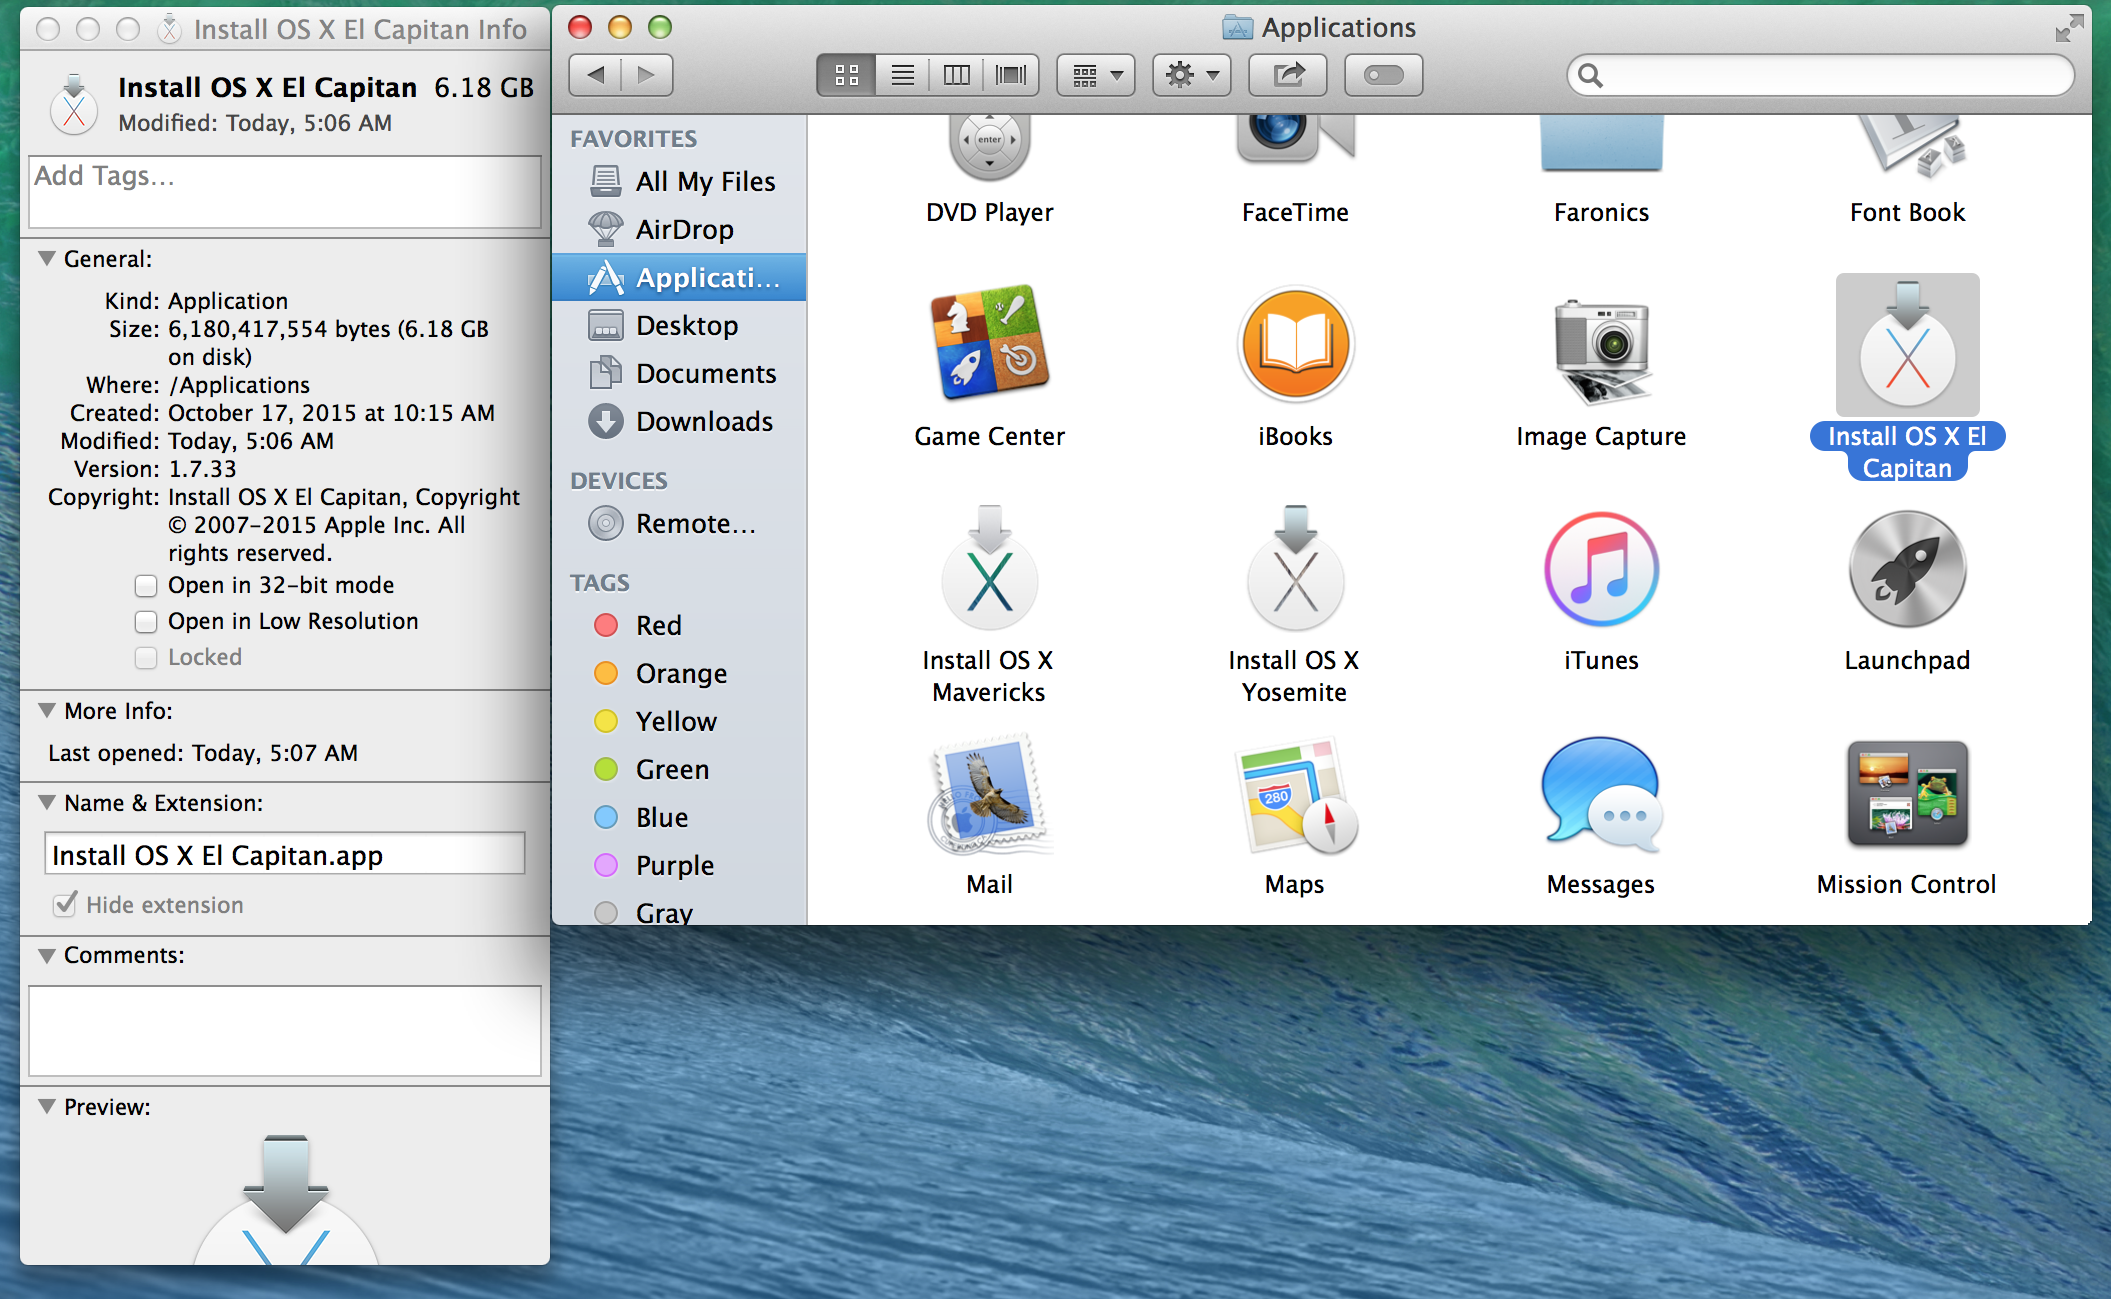The height and width of the screenshot is (1299, 2111).
Task: Open the iBooks app icon
Action: pyautogui.click(x=1295, y=345)
